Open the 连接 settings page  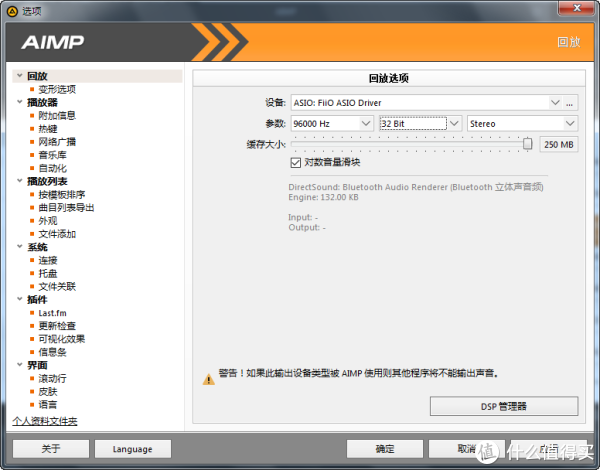coord(48,260)
